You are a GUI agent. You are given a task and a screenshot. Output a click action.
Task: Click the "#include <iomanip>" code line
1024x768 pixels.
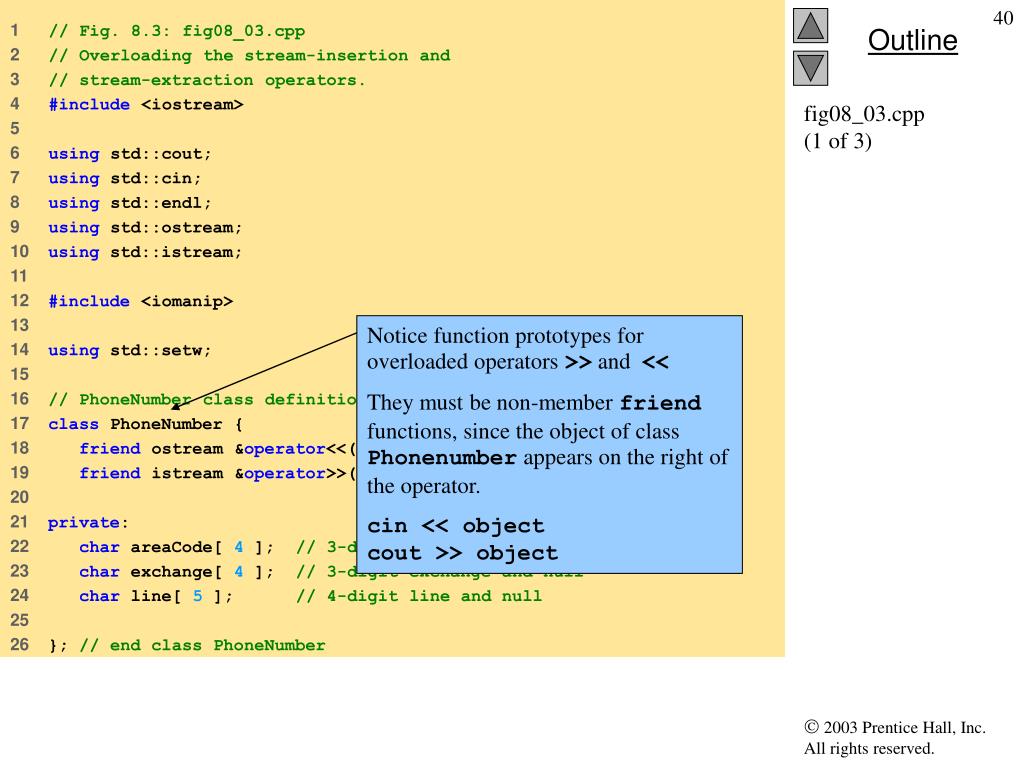click(141, 301)
